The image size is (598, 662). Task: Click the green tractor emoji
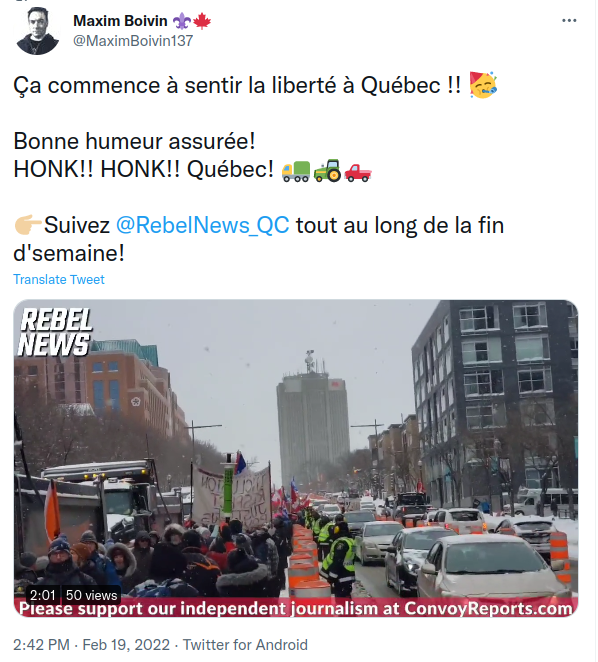pos(327,171)
